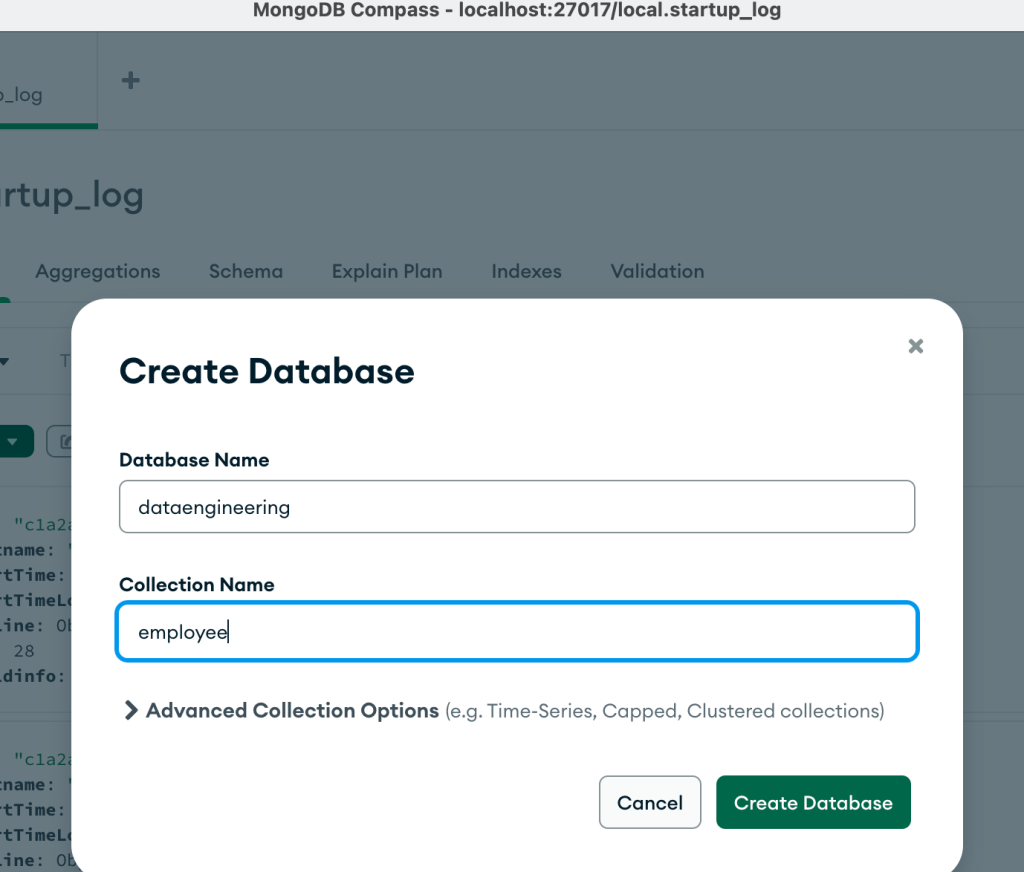
Task: Click the green Create Database button
Action: point(813,802)
